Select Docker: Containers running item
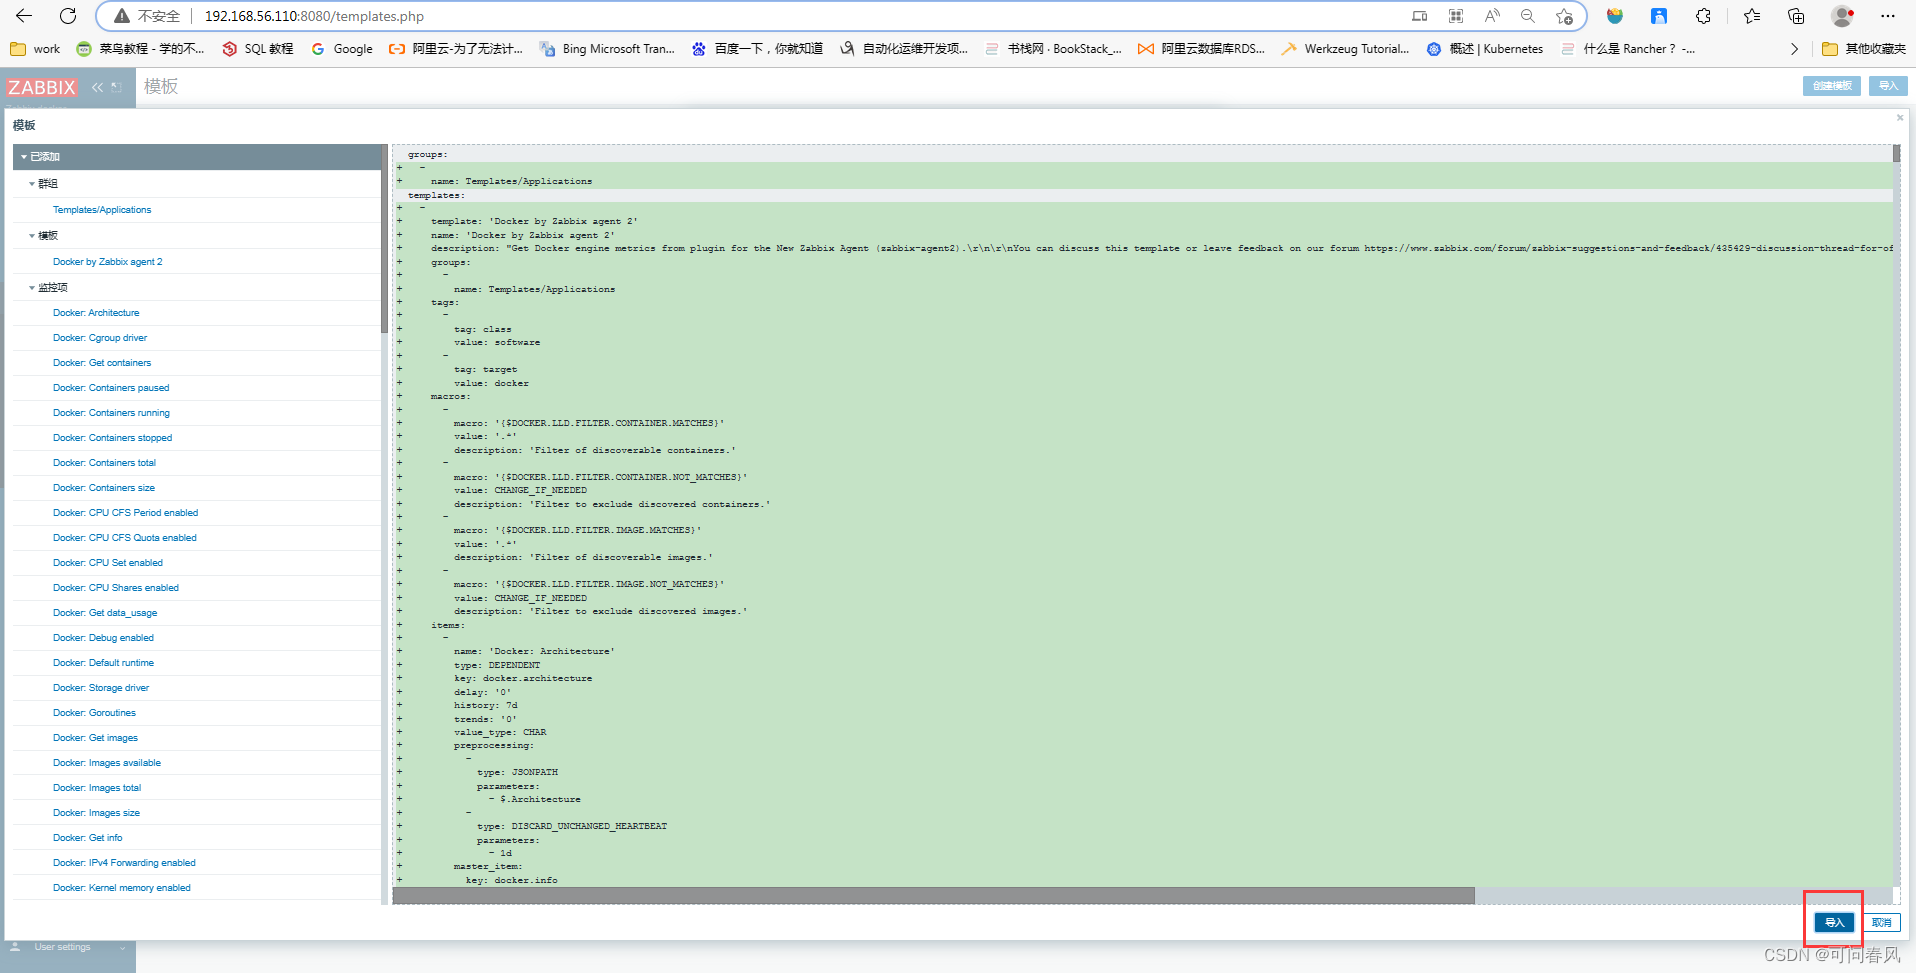This screenshot has width=1916, height=973. point(111,413)
